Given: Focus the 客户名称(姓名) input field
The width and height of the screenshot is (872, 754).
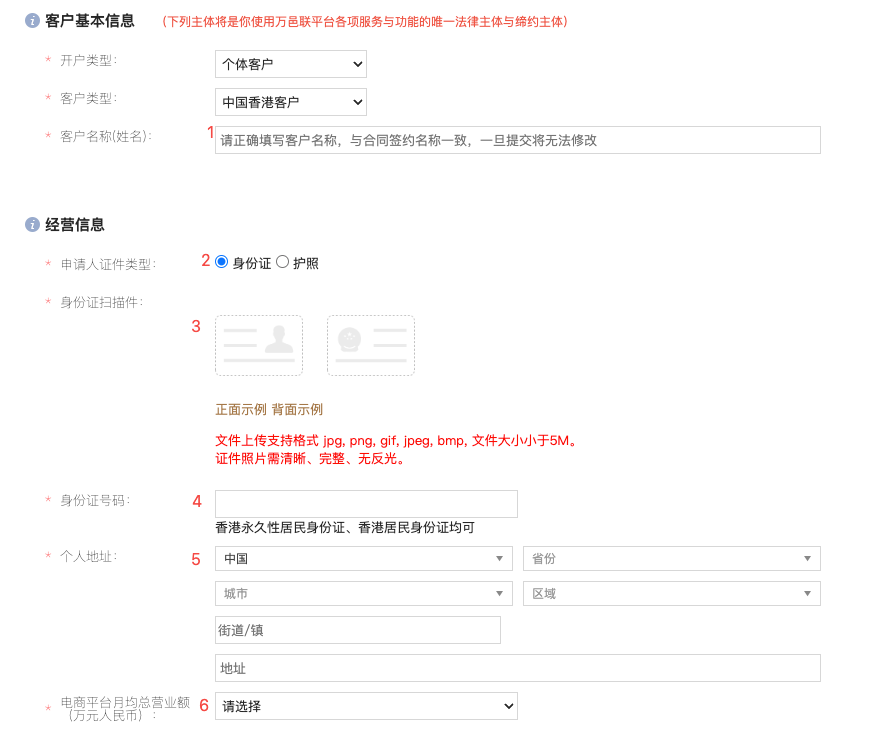Looking at the screenshot, I should click(518, 140).
